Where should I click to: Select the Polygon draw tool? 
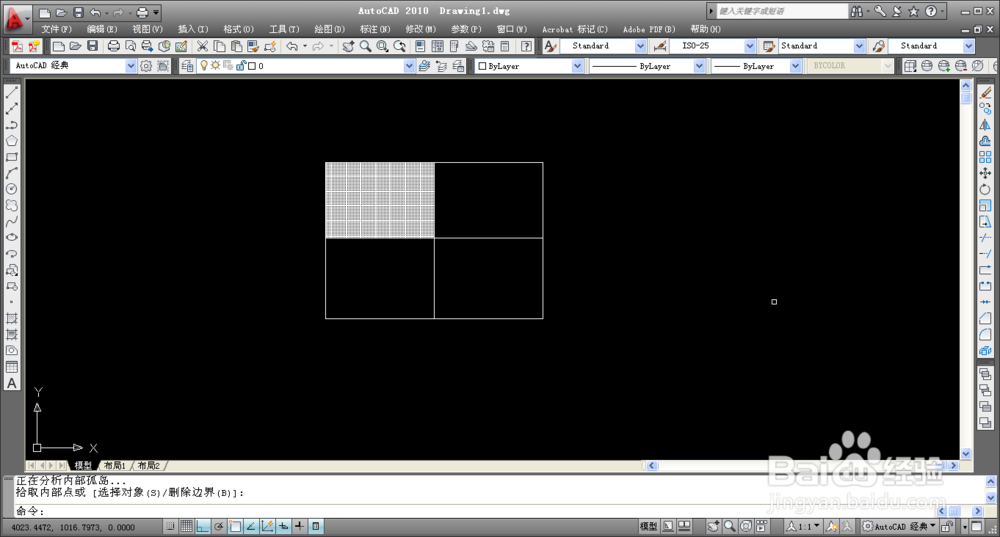[11, 141]
